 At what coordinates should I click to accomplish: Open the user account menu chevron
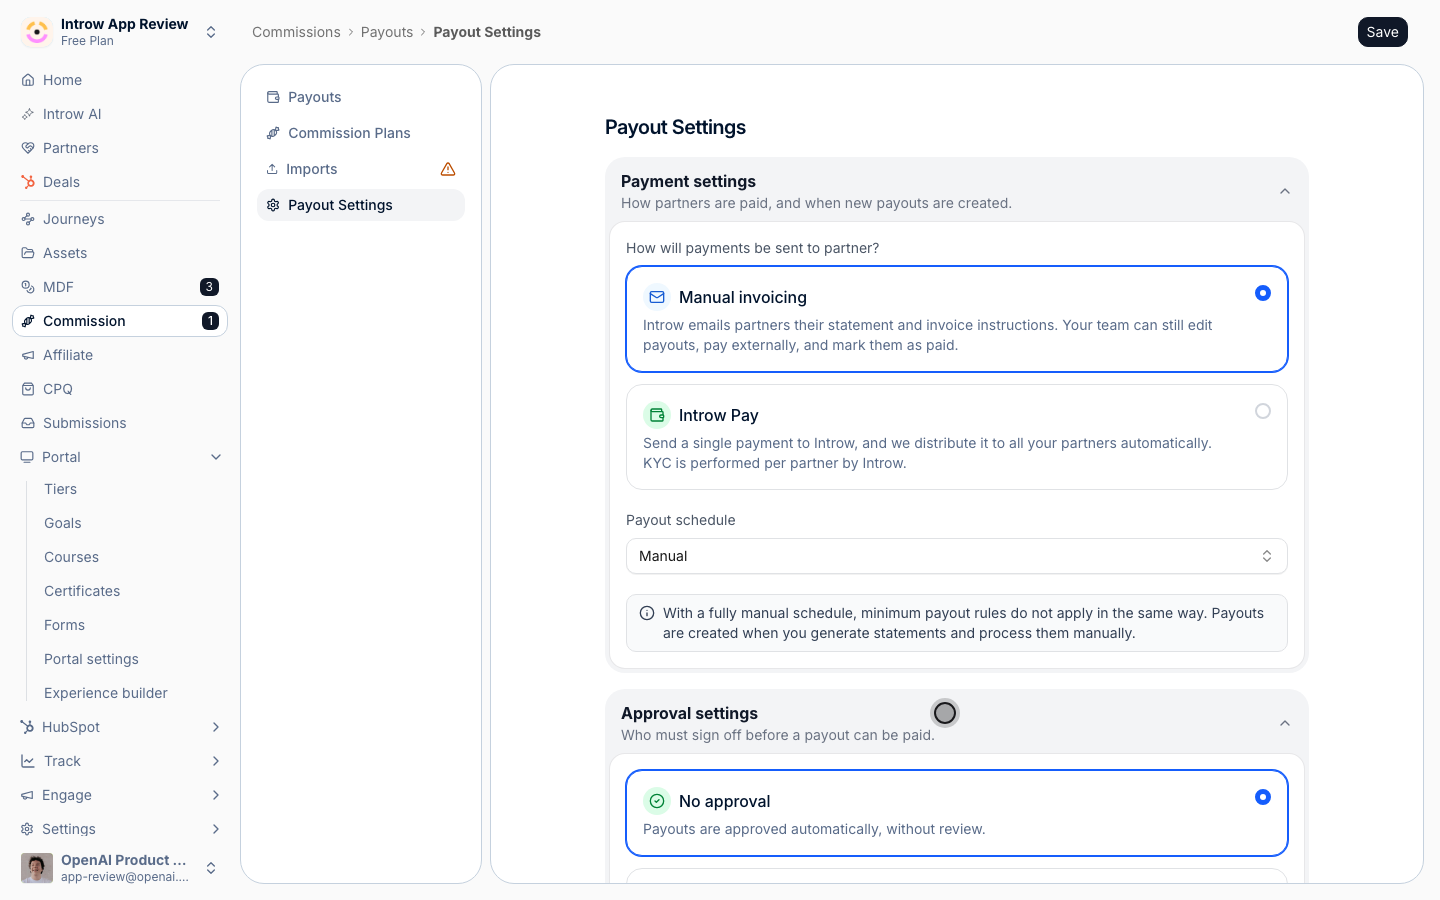pyautogui.click(x=211, y=868)
